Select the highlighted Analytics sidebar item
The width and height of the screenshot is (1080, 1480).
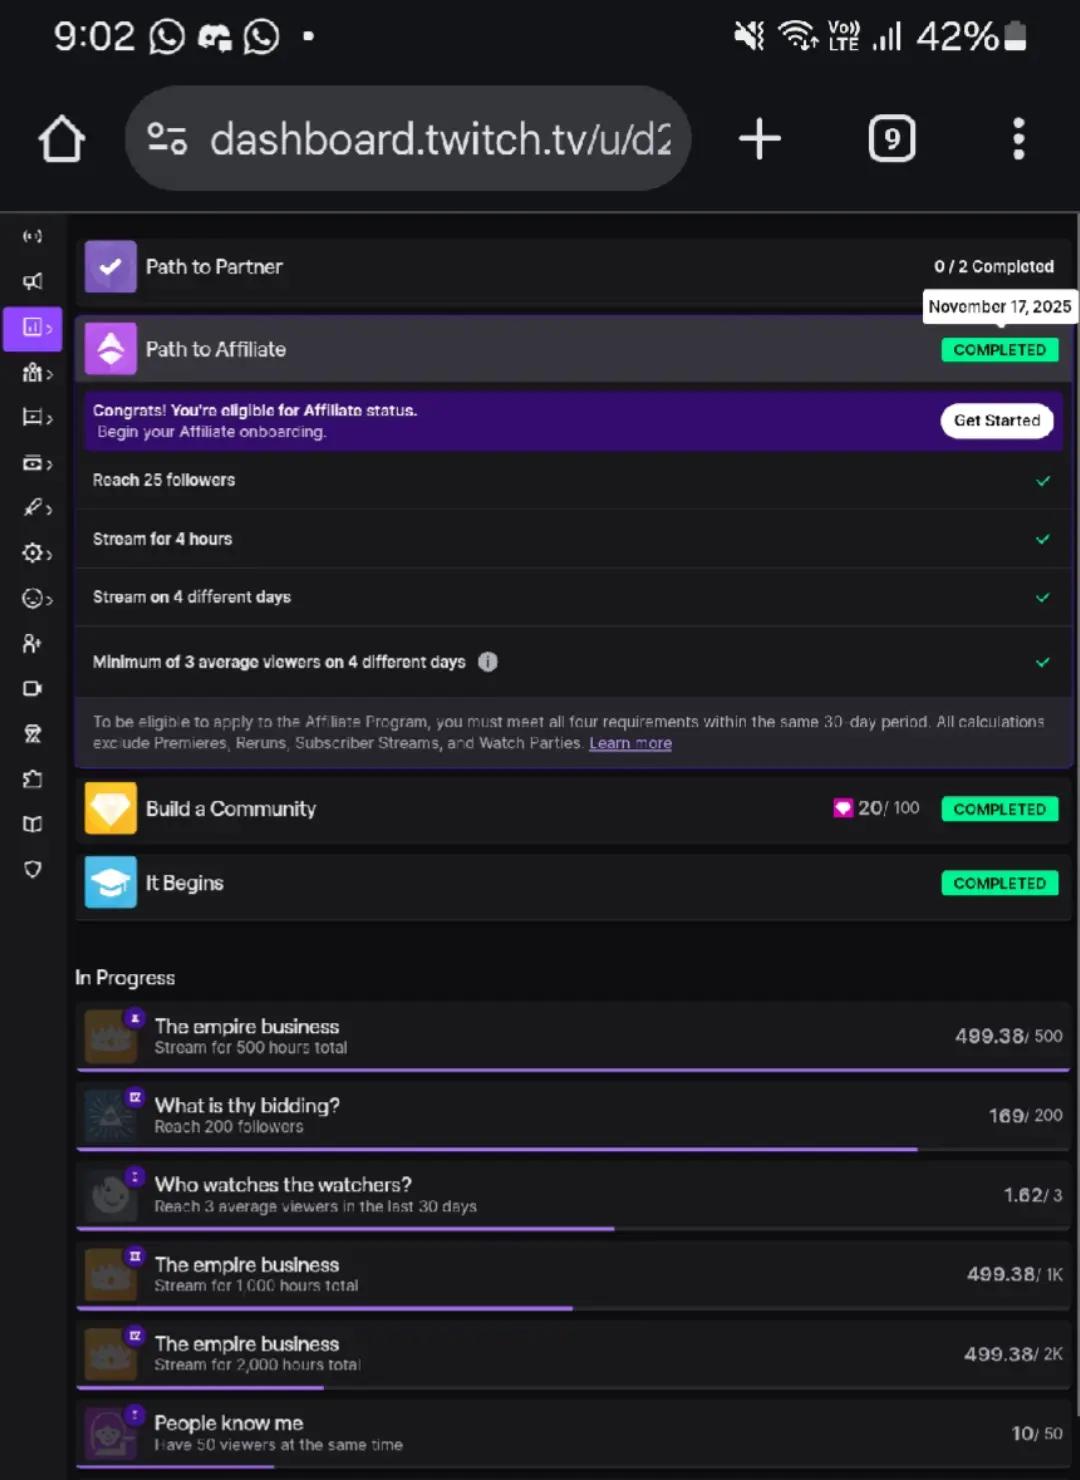pyautogui.click(x=33, y=328)
